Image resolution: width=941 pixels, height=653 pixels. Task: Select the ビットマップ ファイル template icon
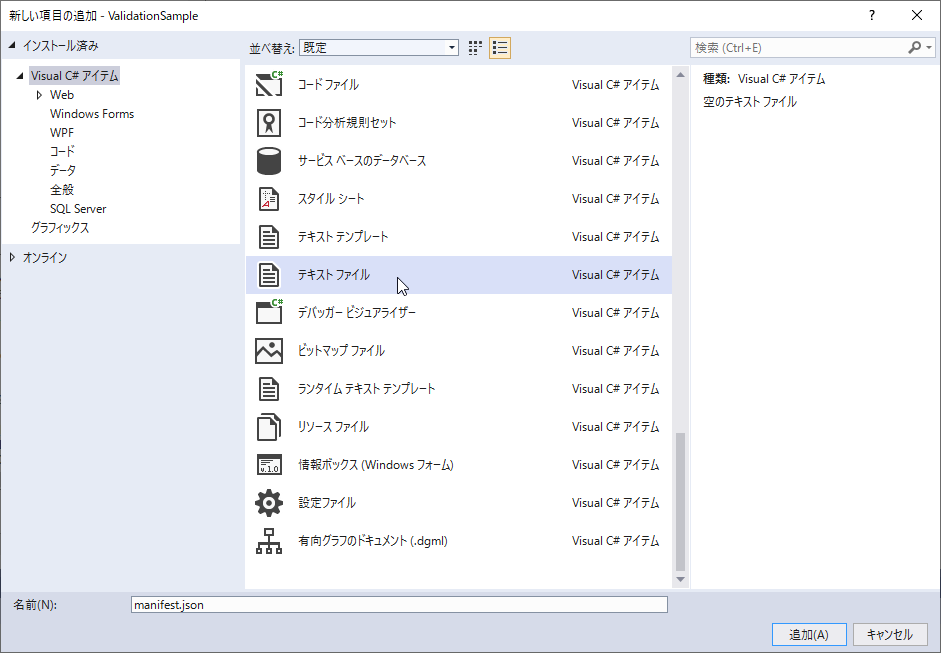269,350
